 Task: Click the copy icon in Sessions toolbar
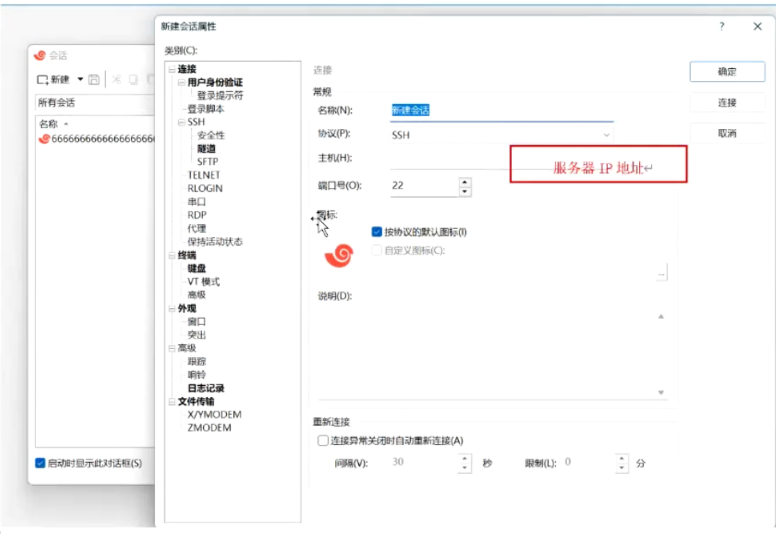click(133, 79)
